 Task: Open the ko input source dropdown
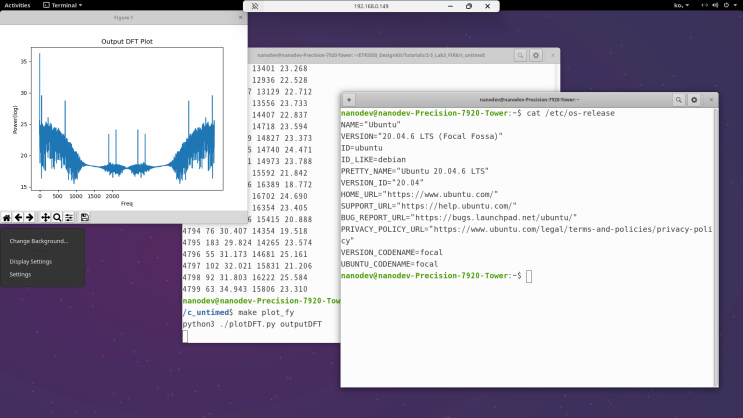(x=681, y=5)
